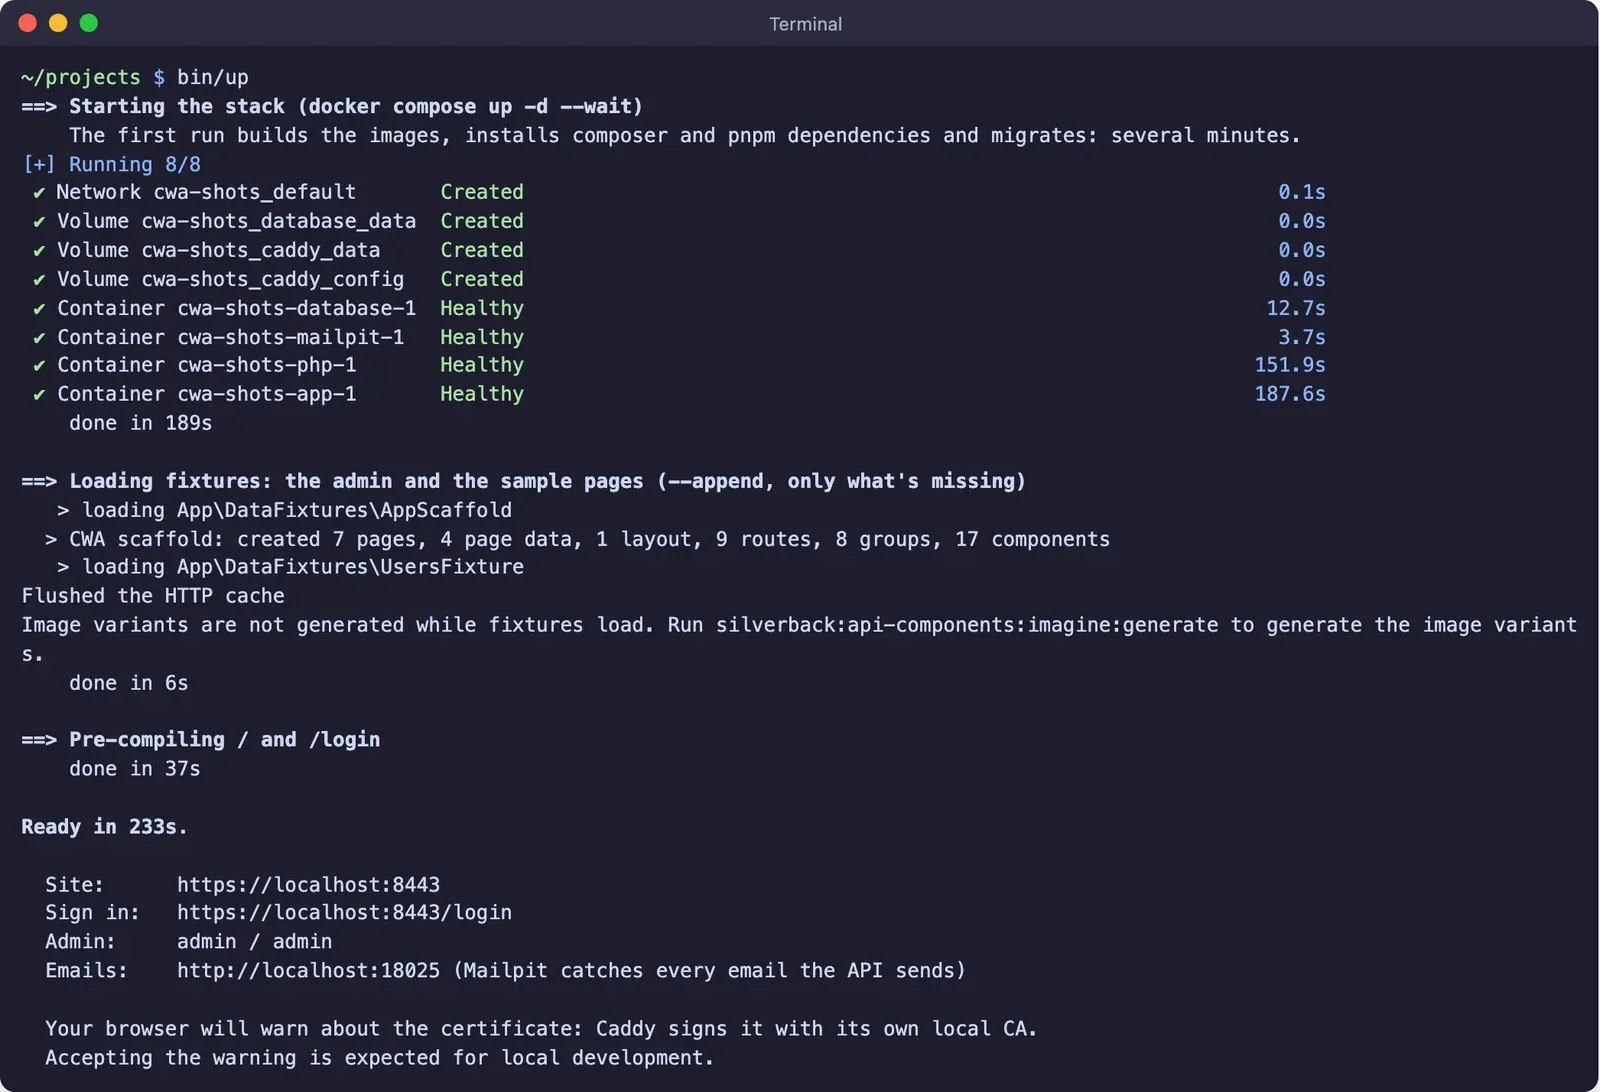Click 'loading App\DataFixtures\AppScaffold' line

point(285,510)
